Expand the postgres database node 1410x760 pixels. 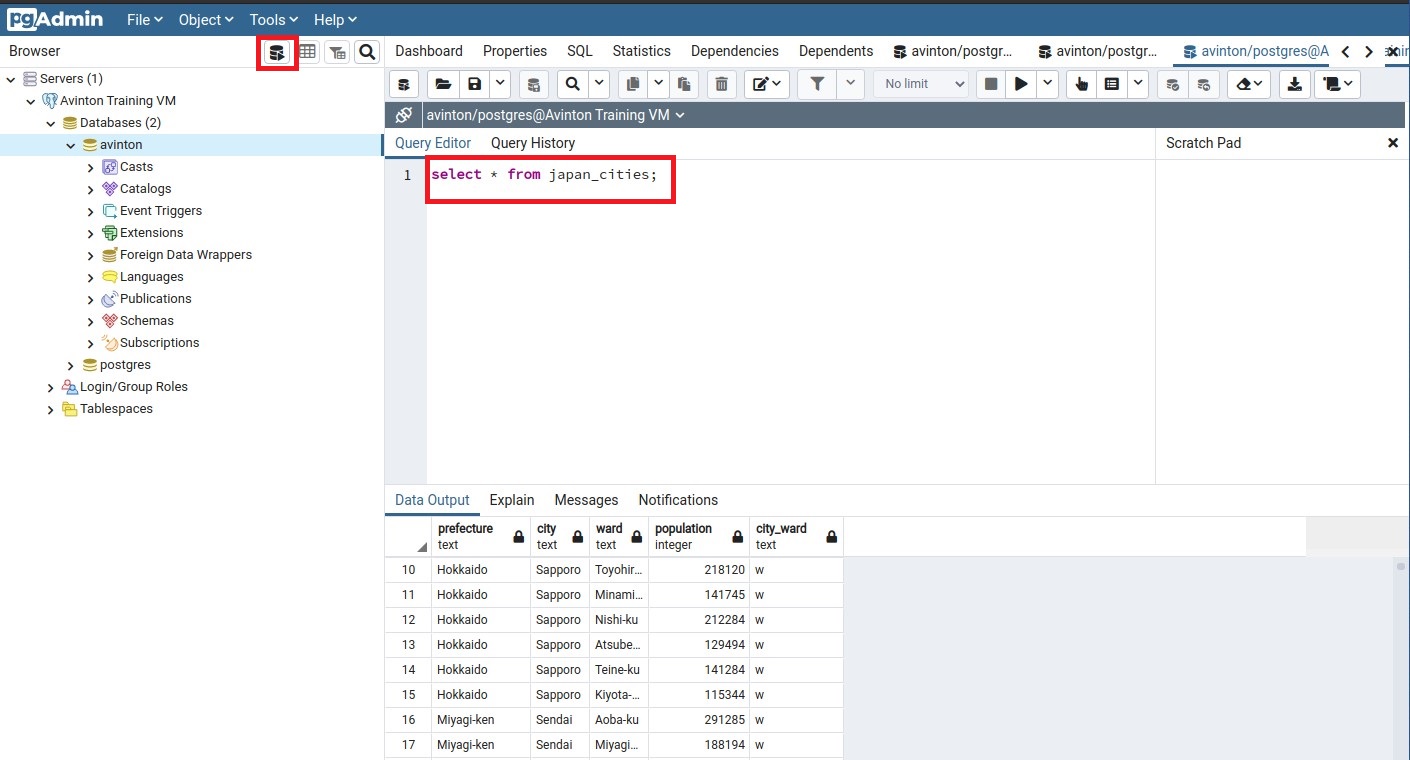71,365
